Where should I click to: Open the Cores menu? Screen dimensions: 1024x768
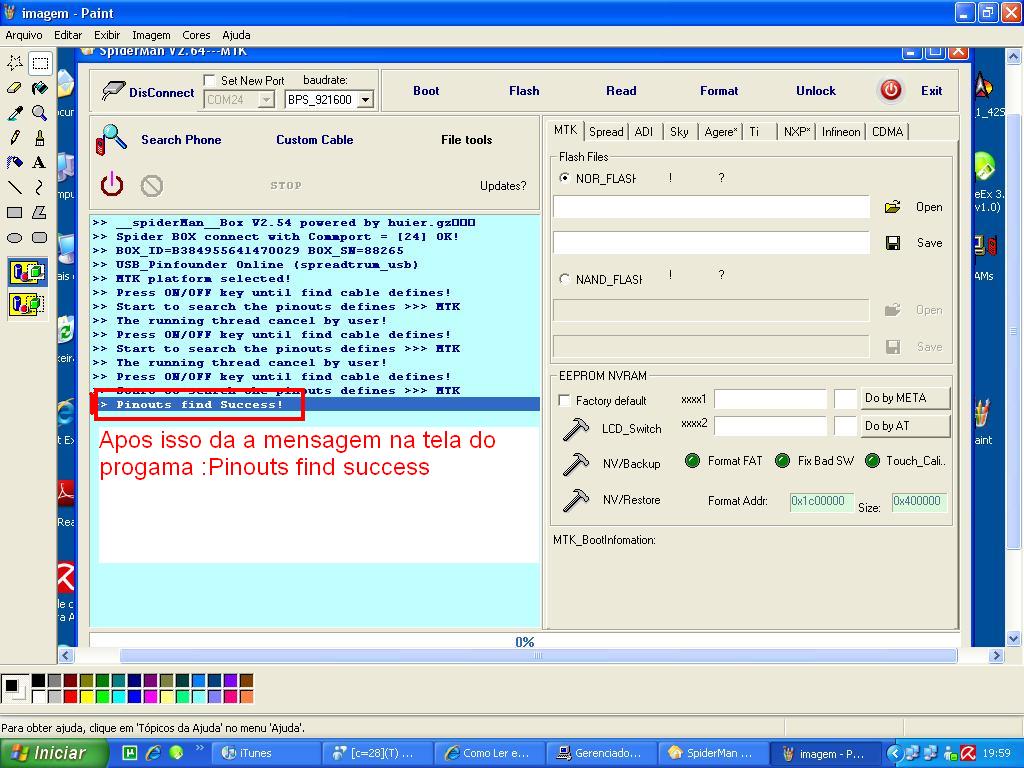196,35
